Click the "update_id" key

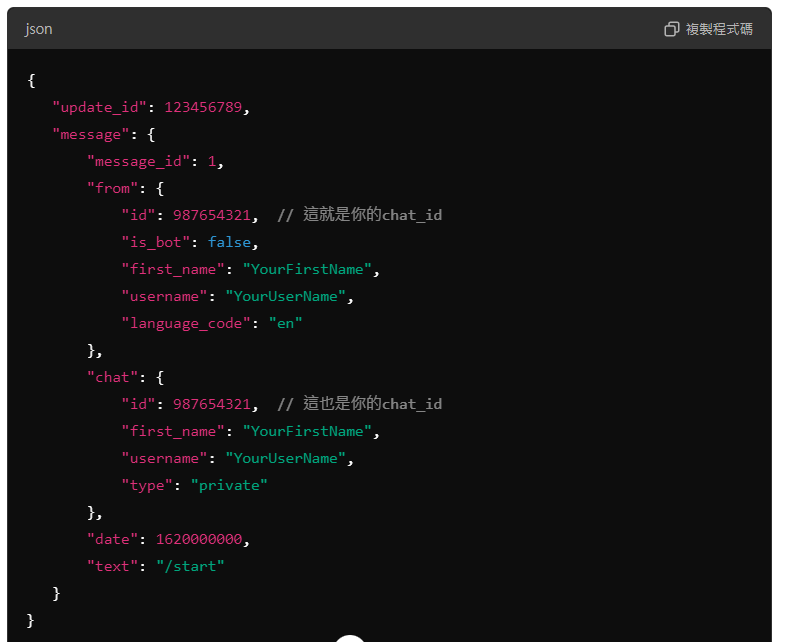(99, 107)
